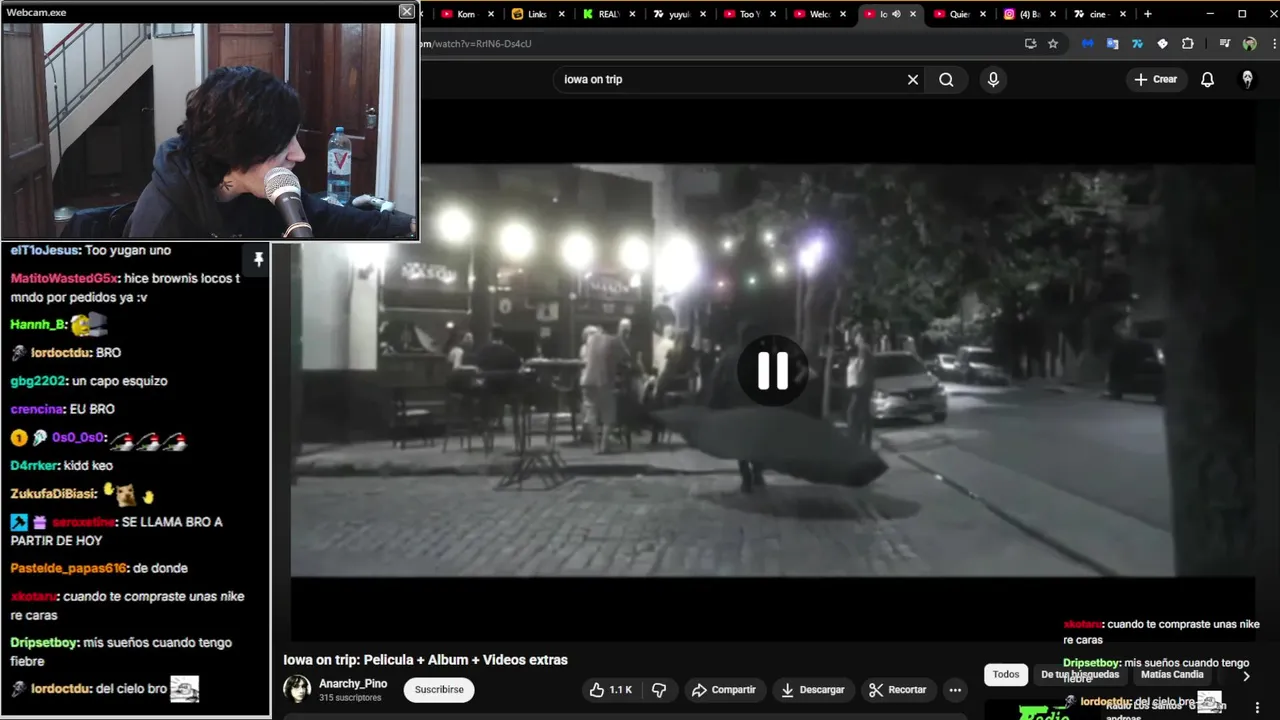
Task: Click the browser address bar URL
Action: pos(477,44)
